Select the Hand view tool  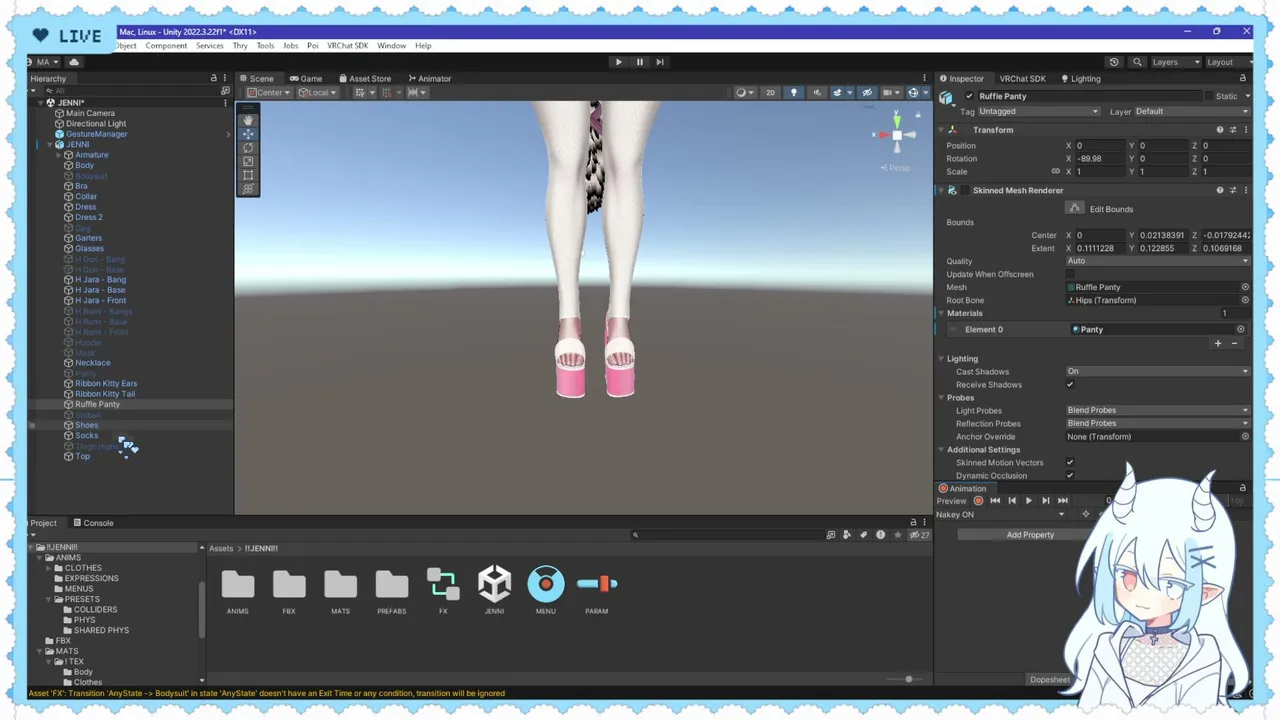click(x=248, y=119)
